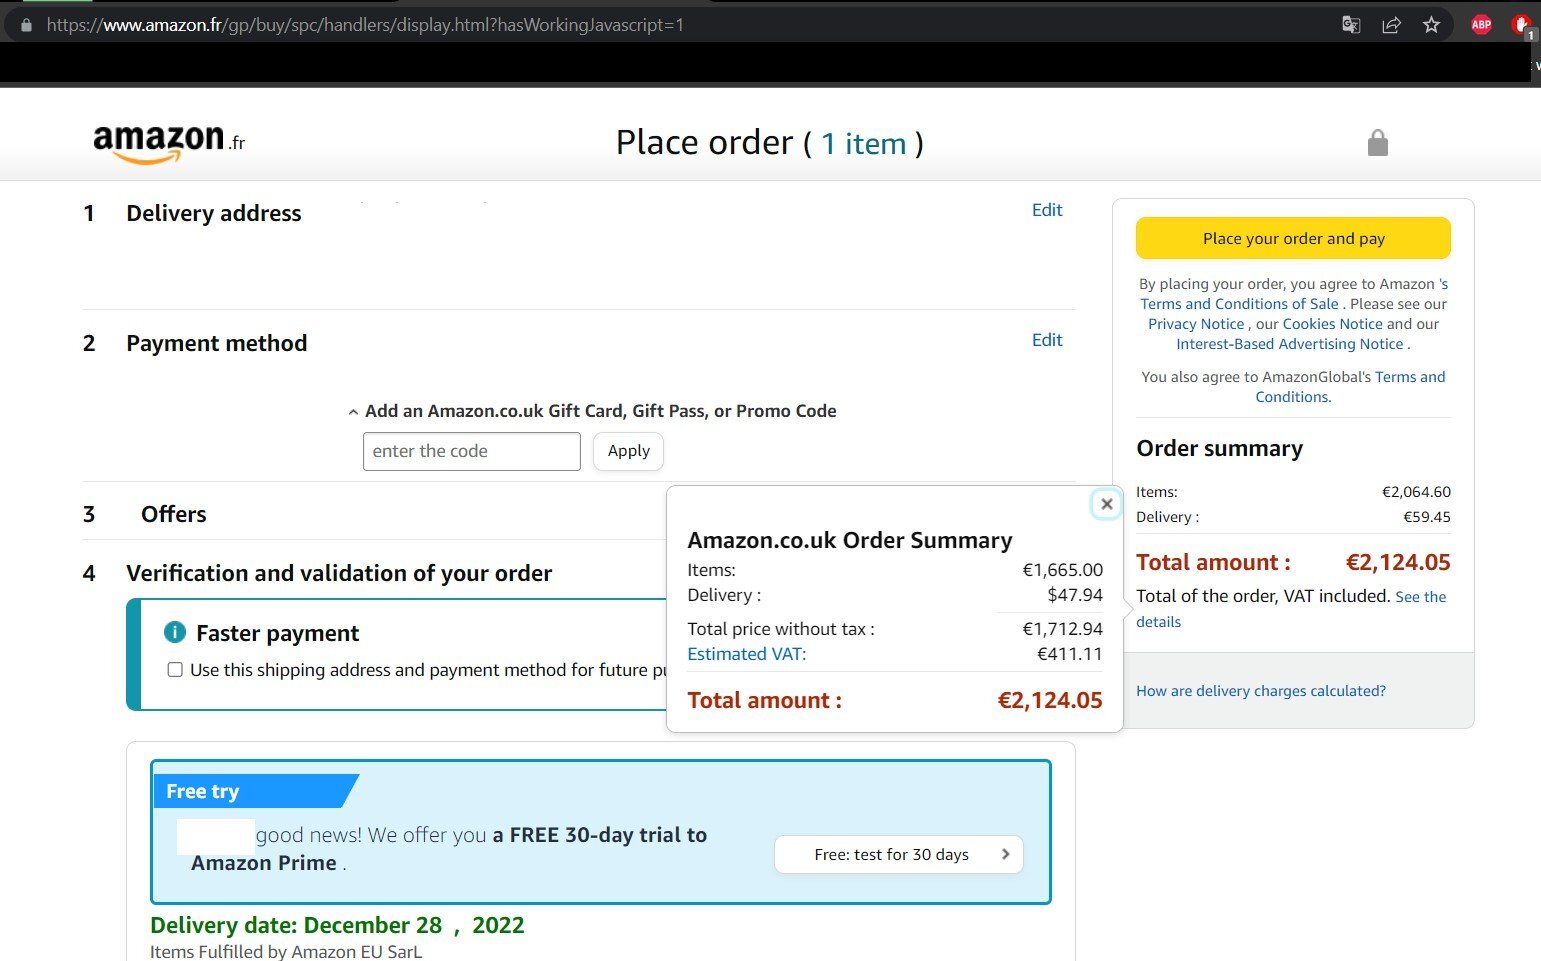
Task: Bookmark this page with the star icon
Action: pos(1431,25)
